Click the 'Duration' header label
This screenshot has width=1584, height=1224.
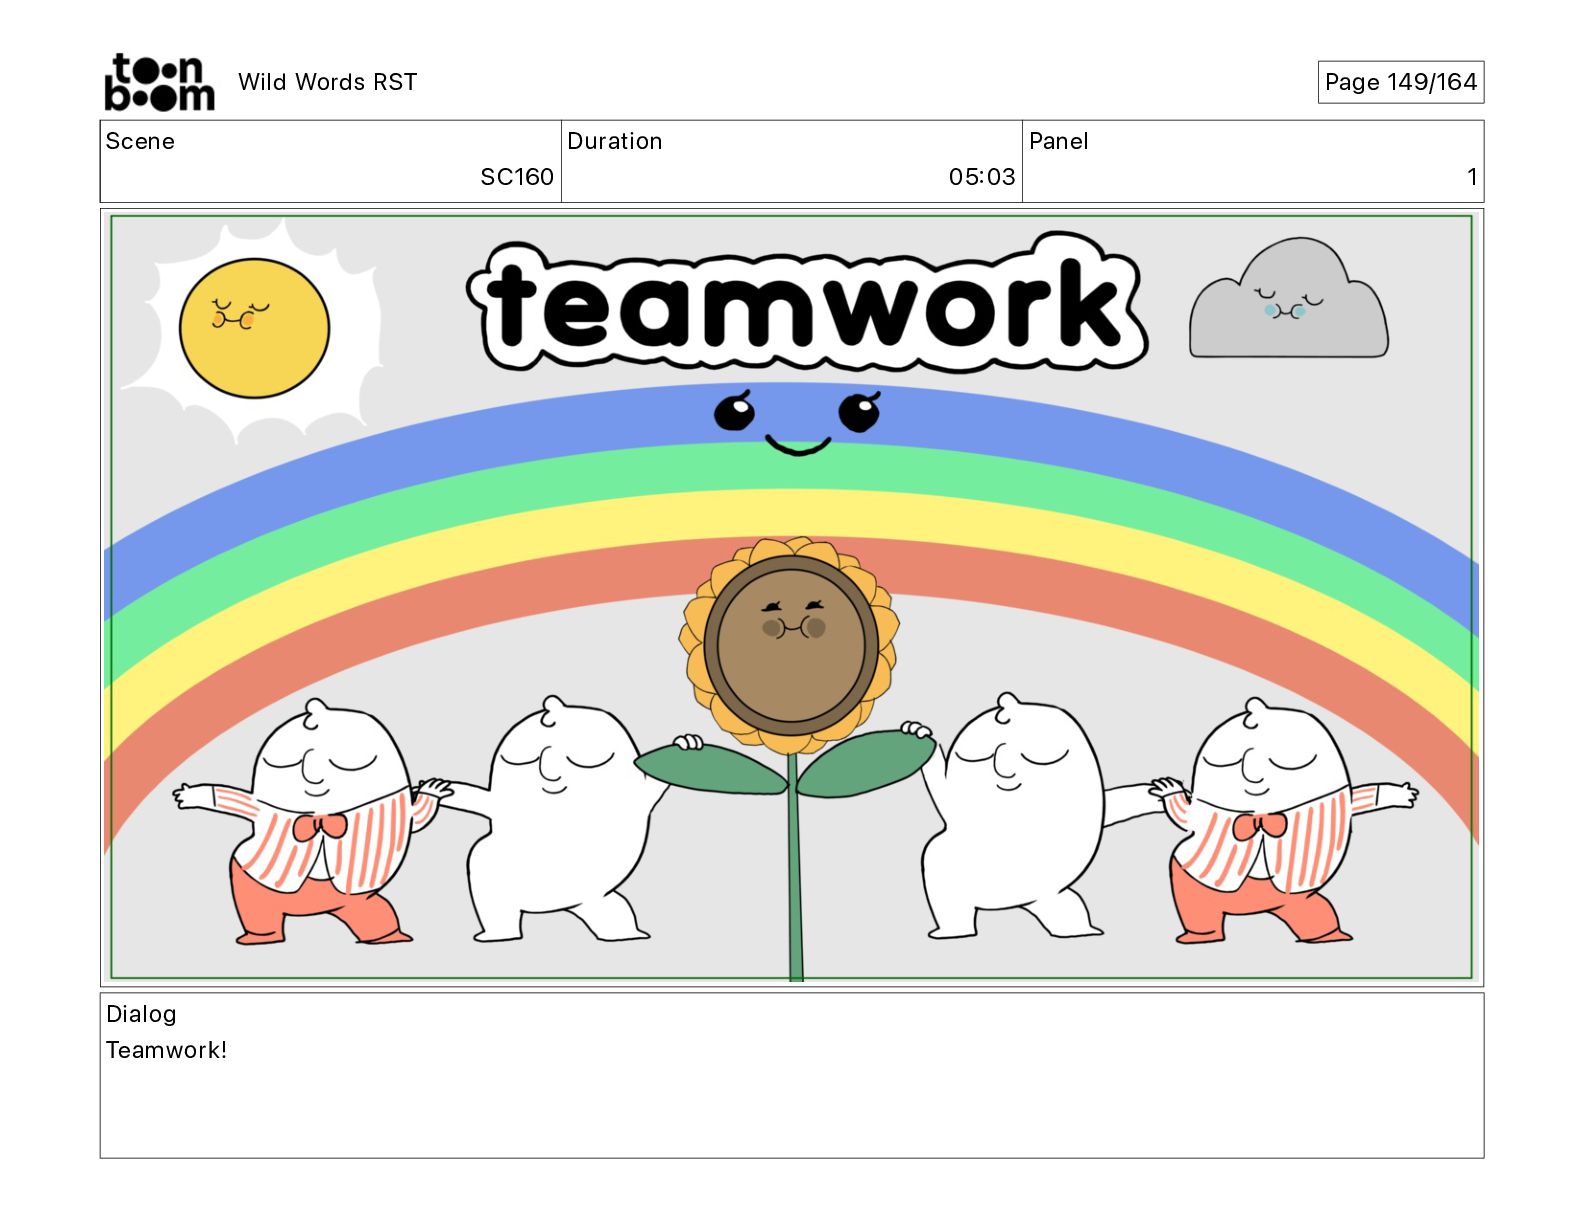coord(615,141)
